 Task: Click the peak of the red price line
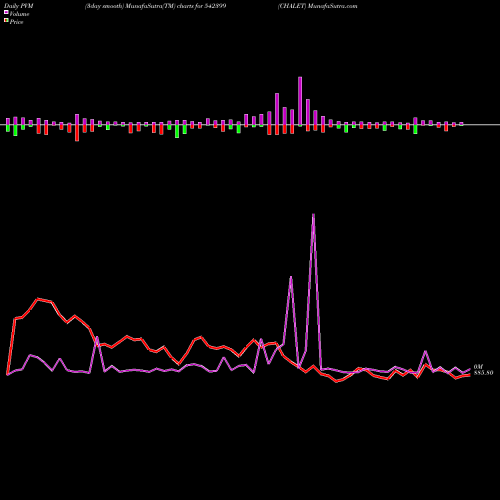(x=38, y=299)
